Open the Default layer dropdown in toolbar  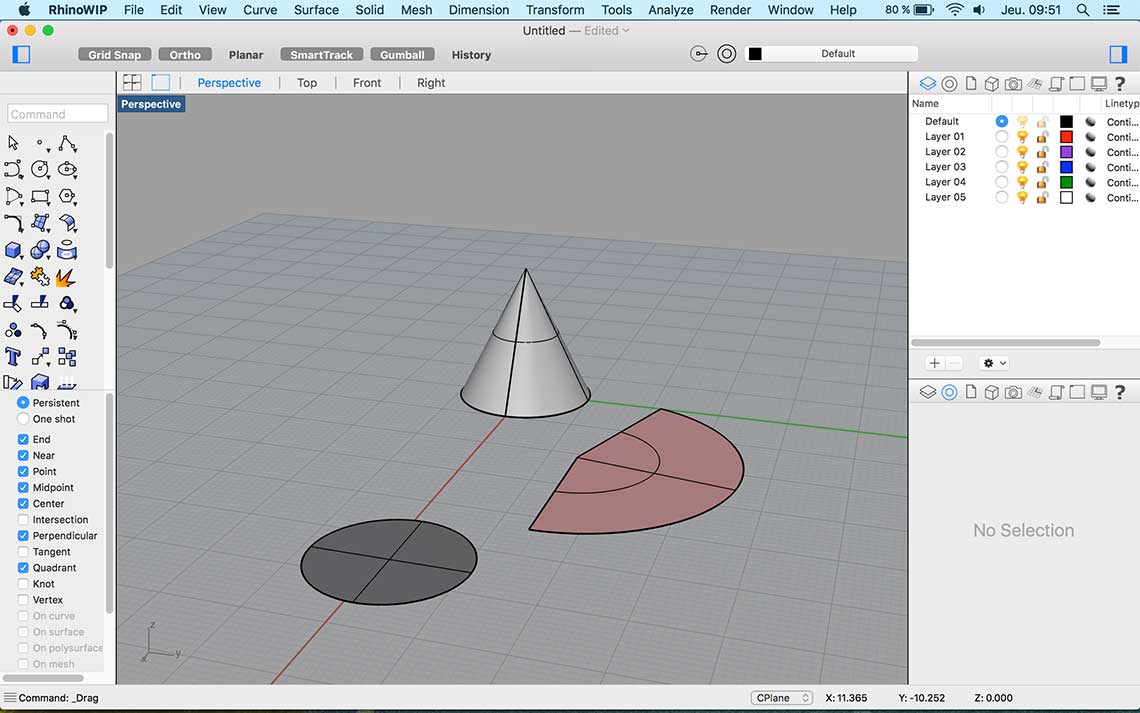coord(832,54)
